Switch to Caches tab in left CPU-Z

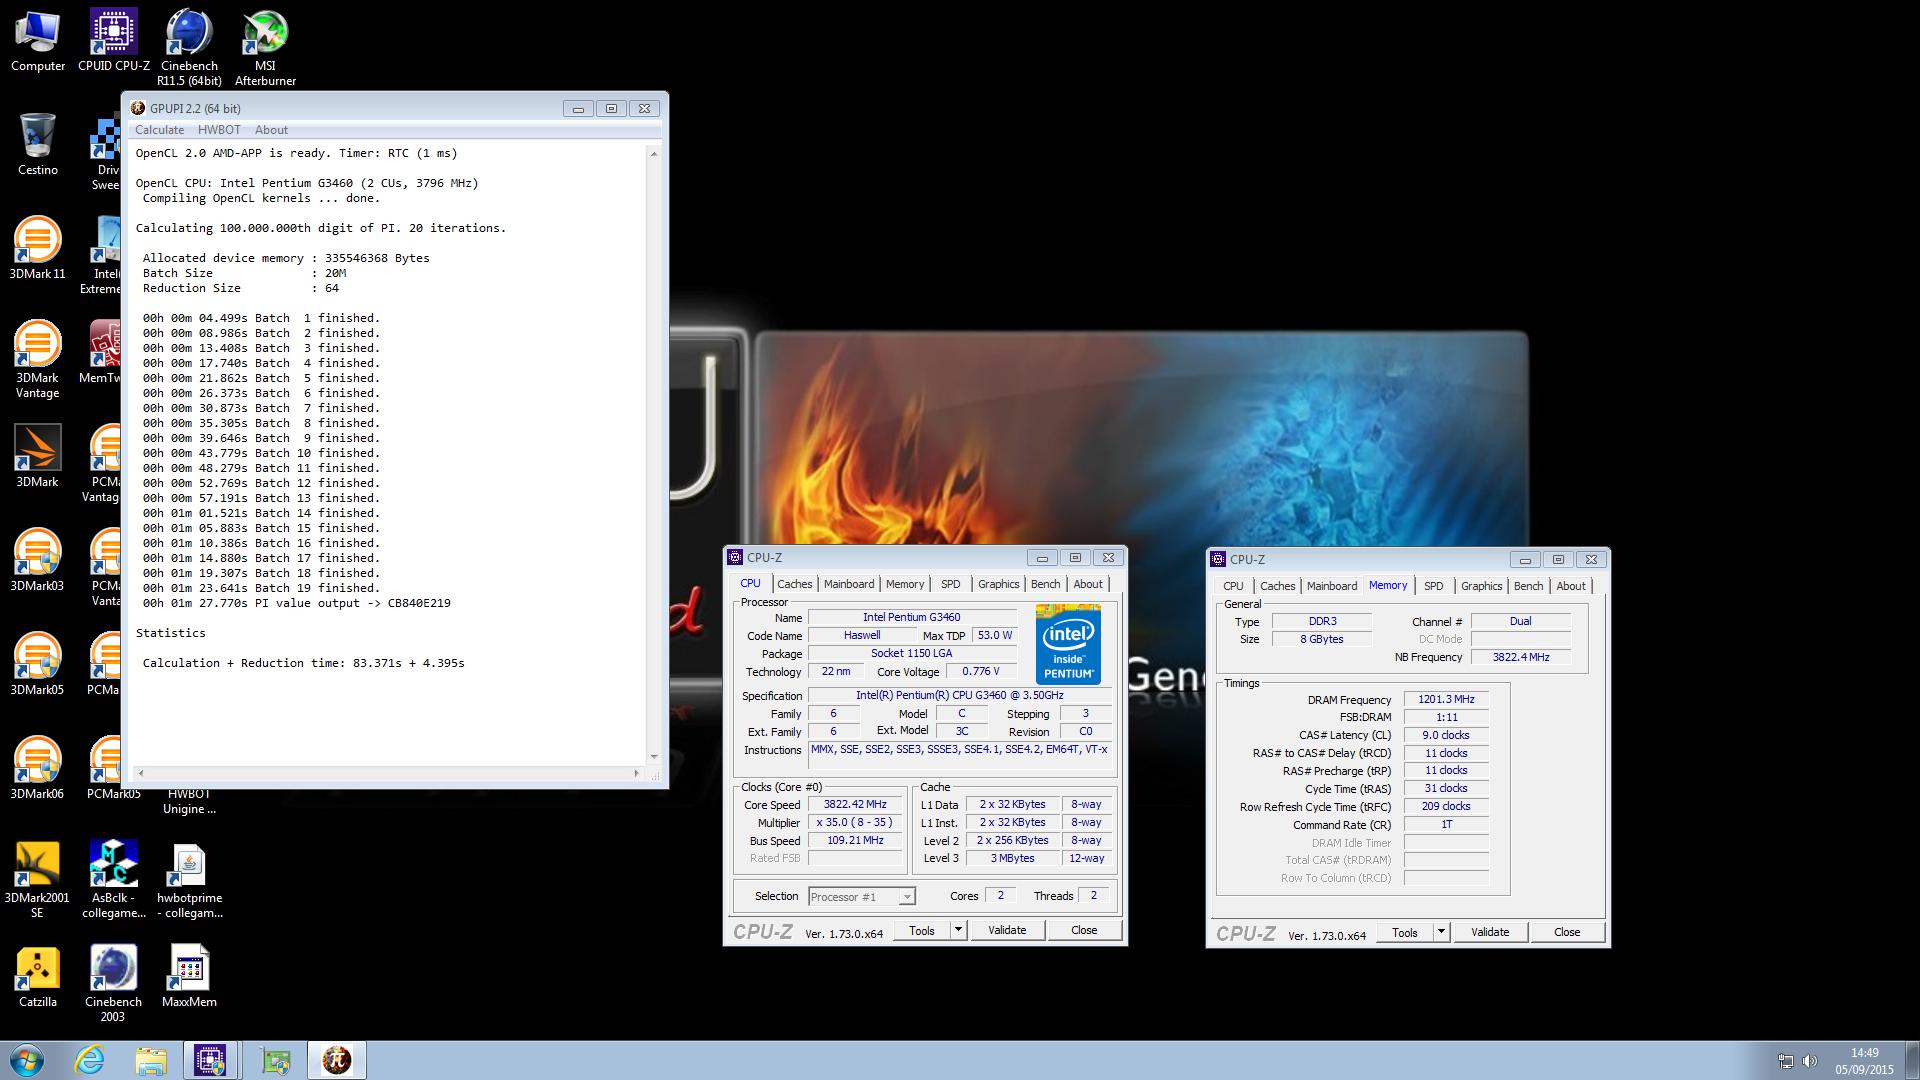tap(795, 584)
